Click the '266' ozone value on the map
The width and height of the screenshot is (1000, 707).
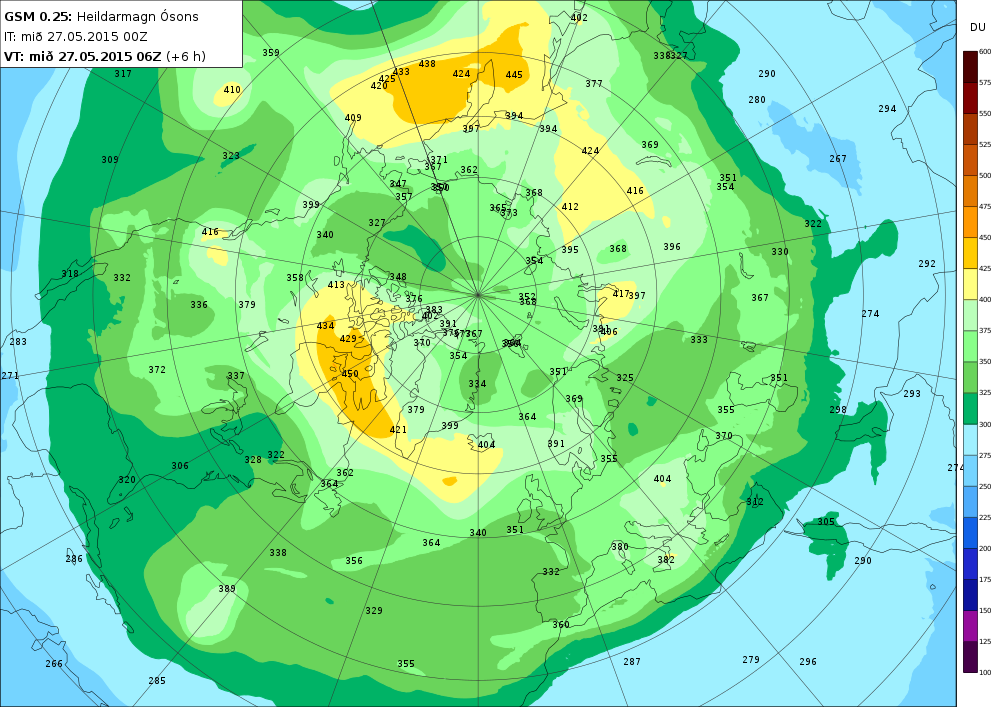[54, 664]
